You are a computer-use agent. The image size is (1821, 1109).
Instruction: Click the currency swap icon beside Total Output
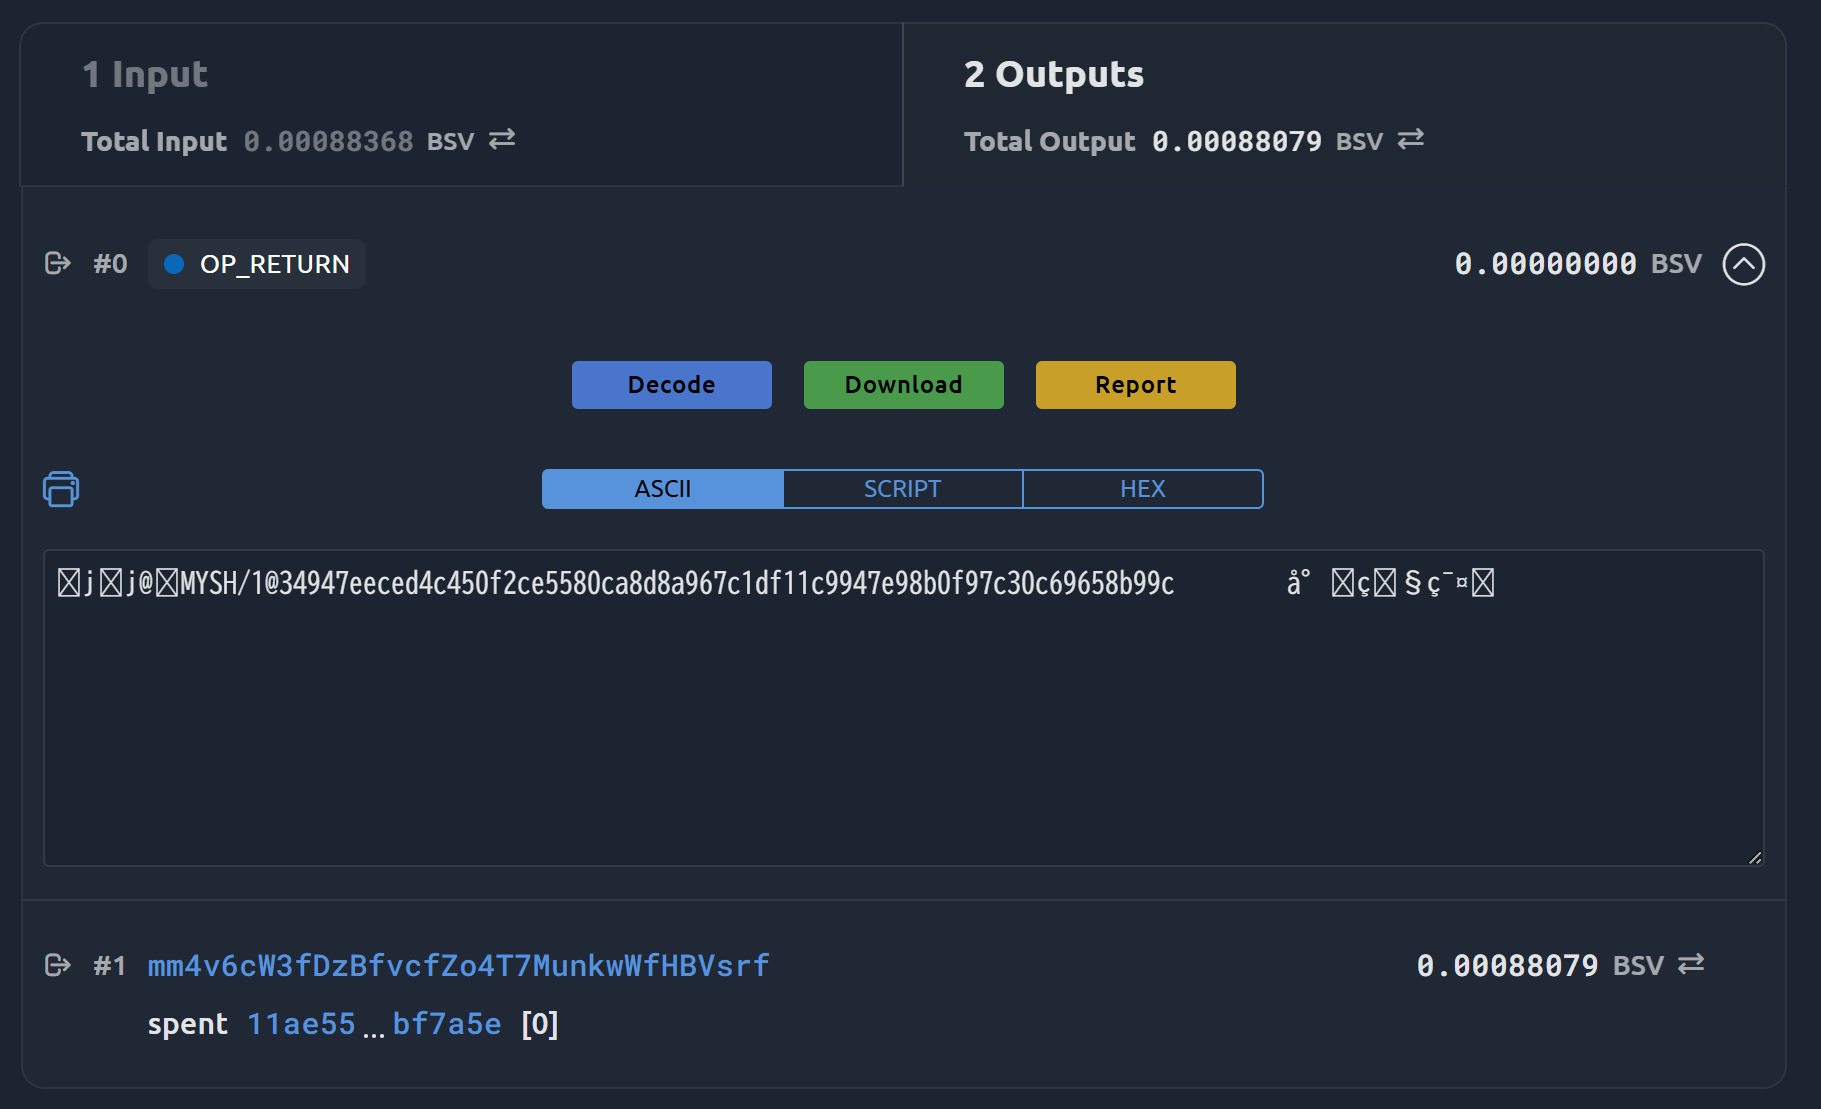coord(1411,139)
